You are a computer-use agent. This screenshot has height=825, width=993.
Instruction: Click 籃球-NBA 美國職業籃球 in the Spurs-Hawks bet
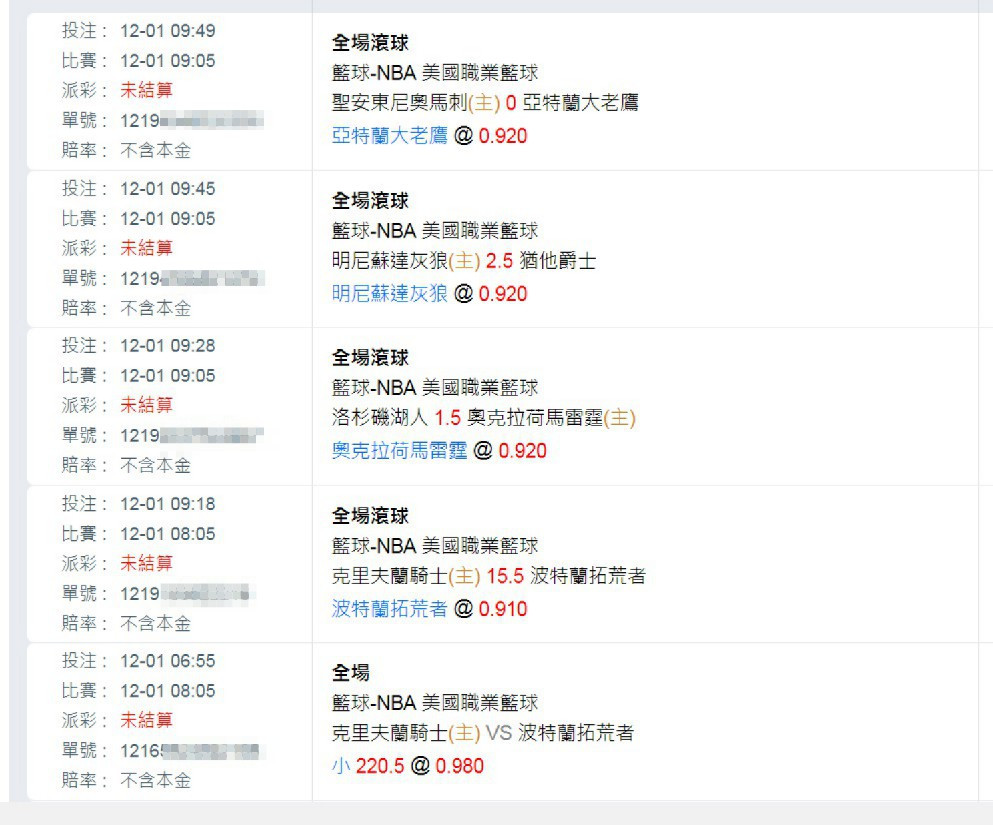(435, 73)
